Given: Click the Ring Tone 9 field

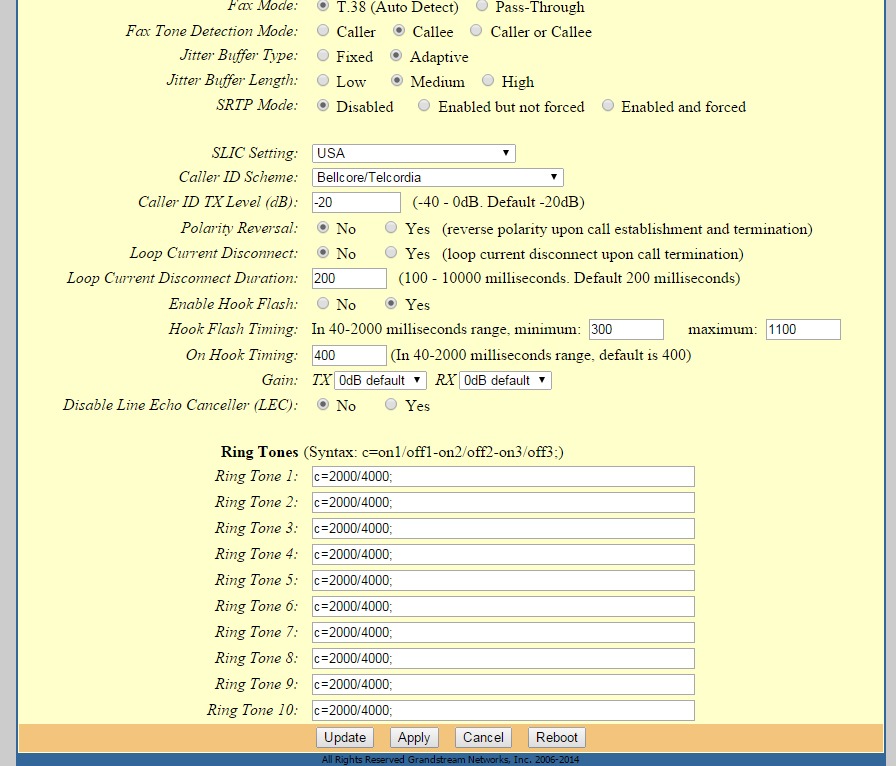Looking at the screenshot, I should tap(503, 684).
